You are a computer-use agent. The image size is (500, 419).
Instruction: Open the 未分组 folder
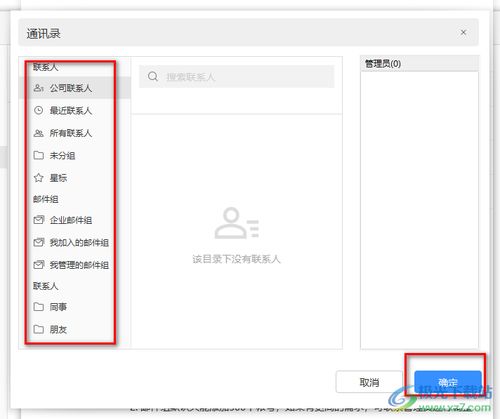(74, 155)
